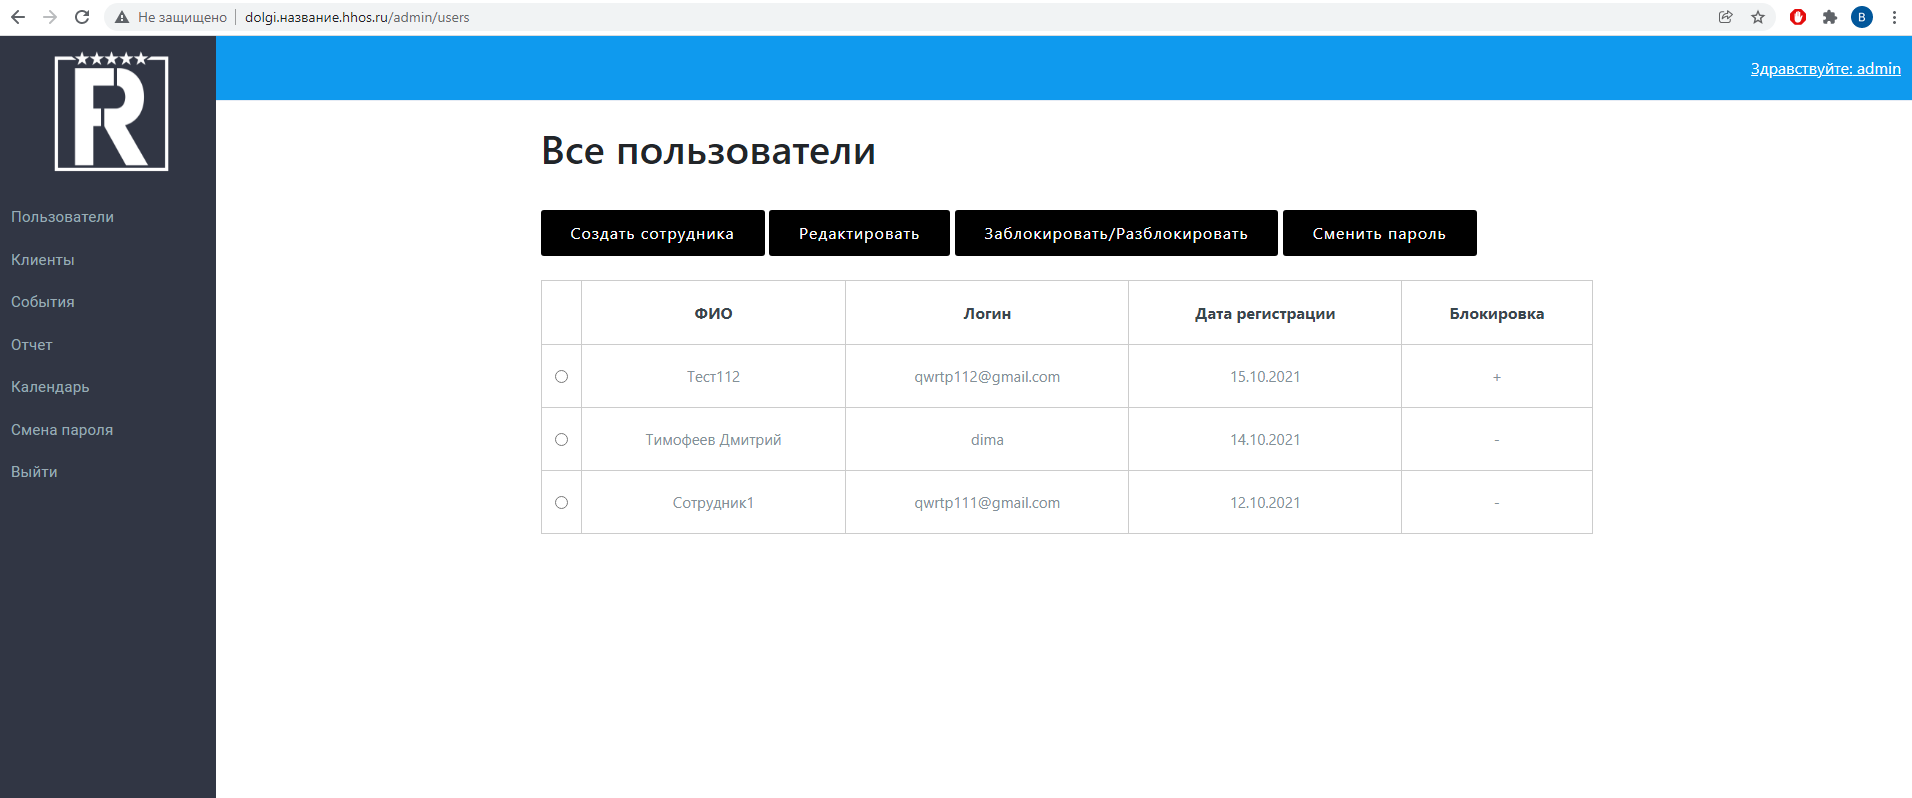Click the Создать сотрудника button
This screenshot has height=798, width=1912.
[x=653, y=233]
